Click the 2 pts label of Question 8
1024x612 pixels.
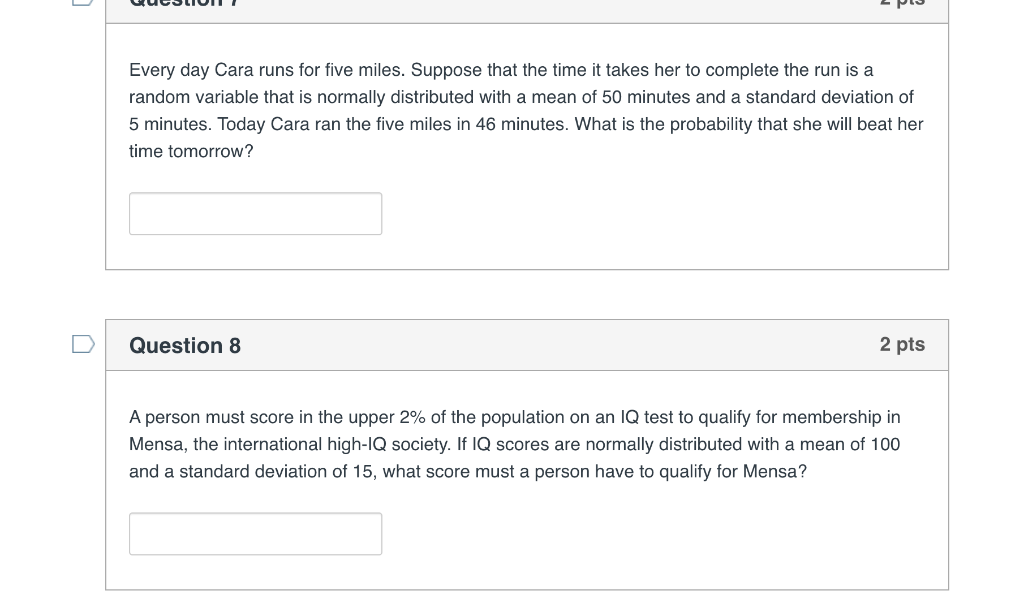(902, 344)
